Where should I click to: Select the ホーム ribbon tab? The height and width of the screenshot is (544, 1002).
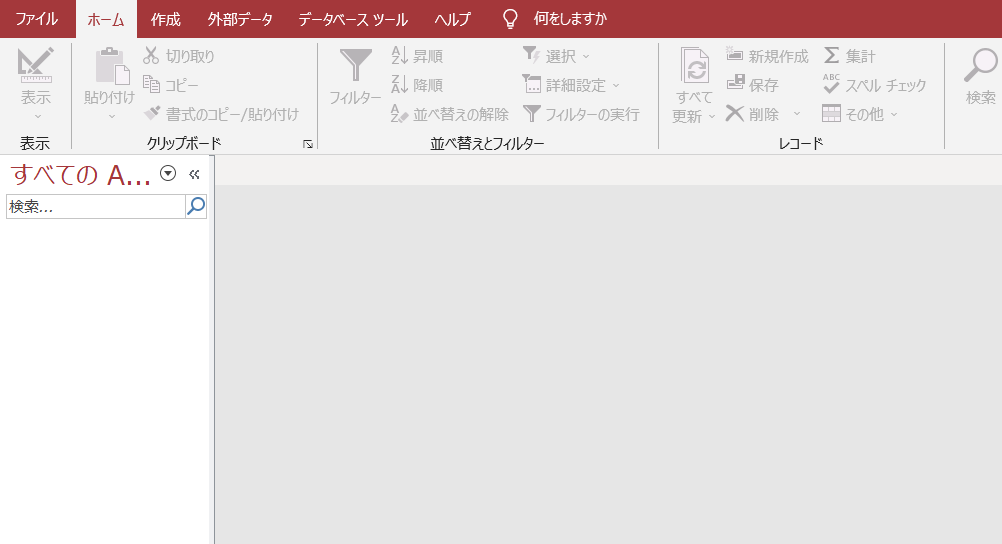106,19
